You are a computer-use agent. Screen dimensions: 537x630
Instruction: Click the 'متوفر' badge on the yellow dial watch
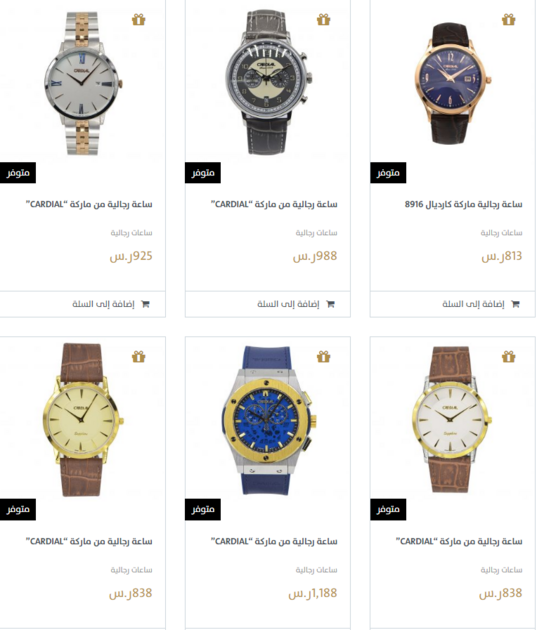coord(18,509)
